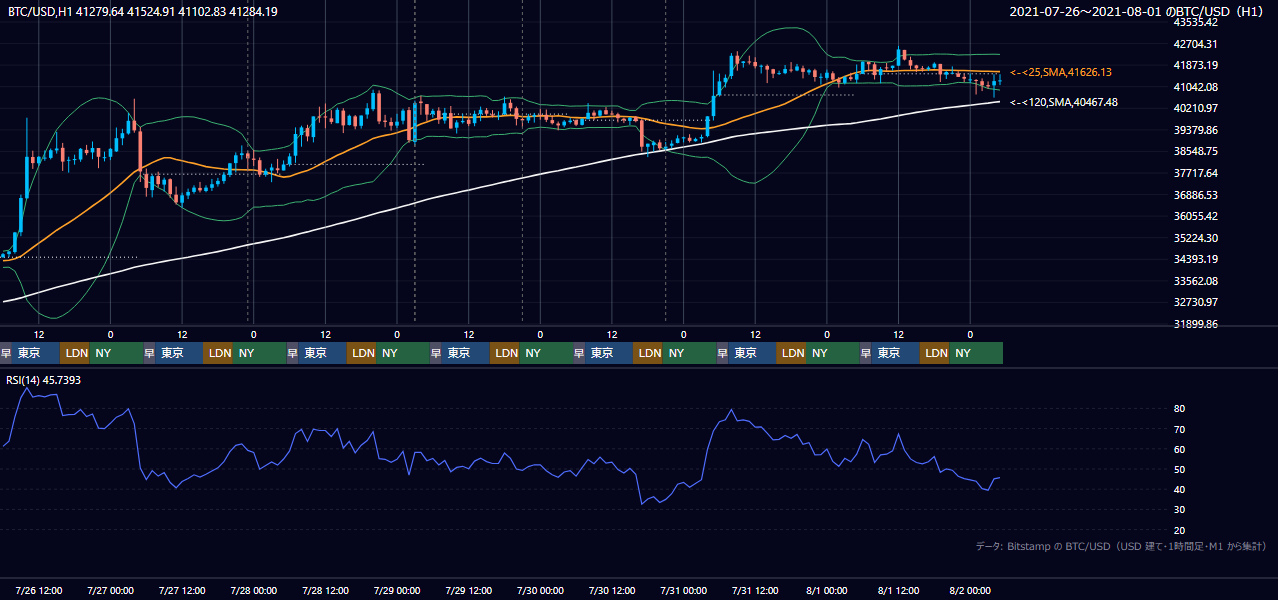The width and height of the screenshot is (1278, 600).
Task: Select time axis label 7/31 12:00
Action: point(756,590)
